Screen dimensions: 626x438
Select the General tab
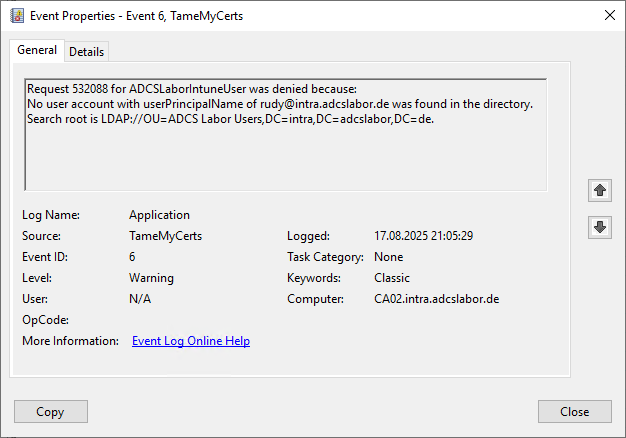pyautogui.click(x=37, y=50)
